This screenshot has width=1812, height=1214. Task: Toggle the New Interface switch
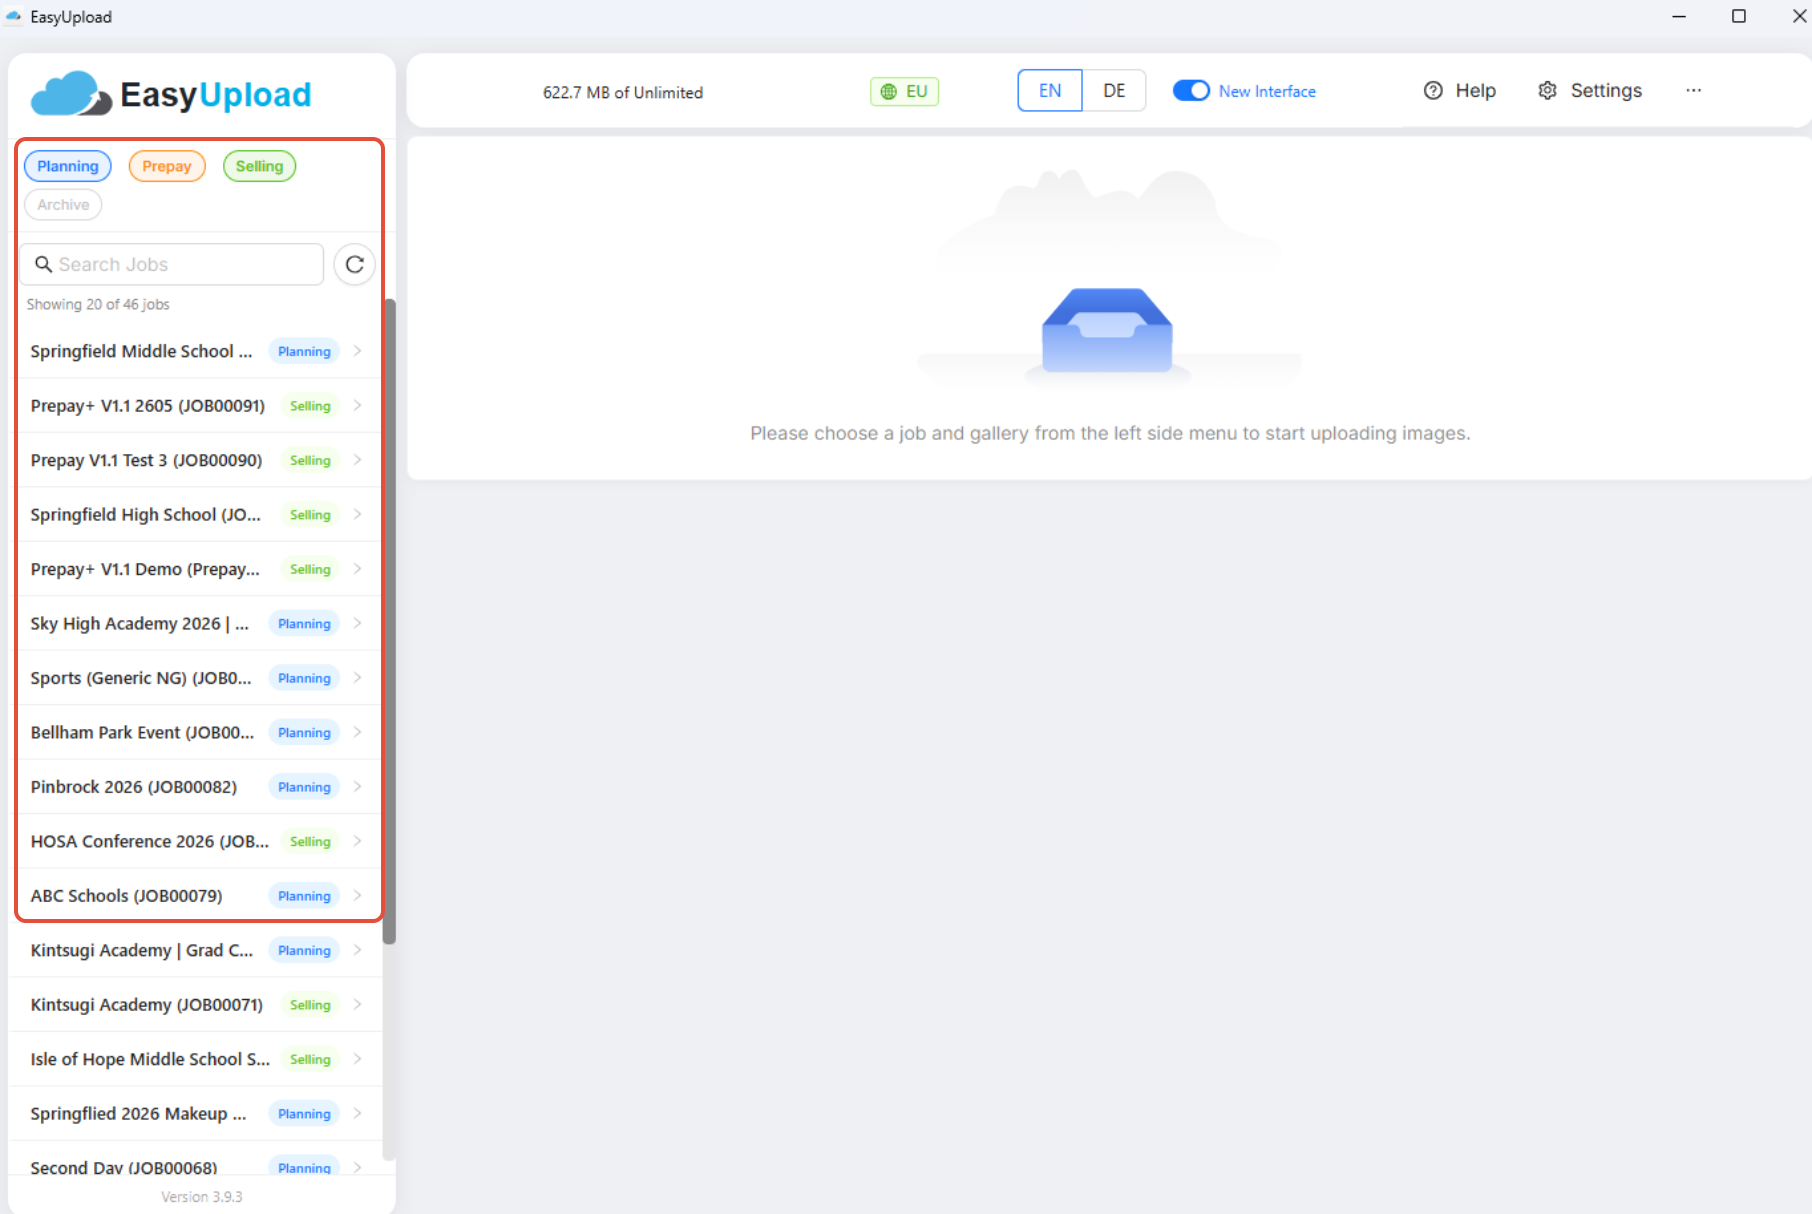(x=1191, y=91)
